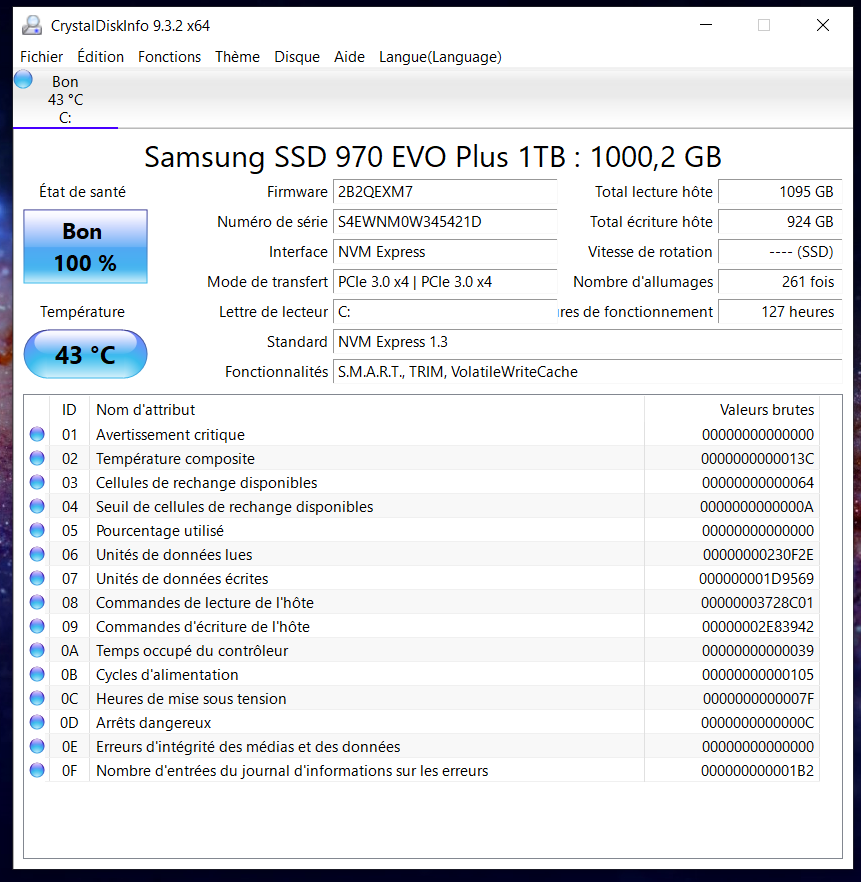Click the Standard field NVM Express 1.3
Image resolution: width=861 pixels, height=882 pixels.
click(587, 341)
